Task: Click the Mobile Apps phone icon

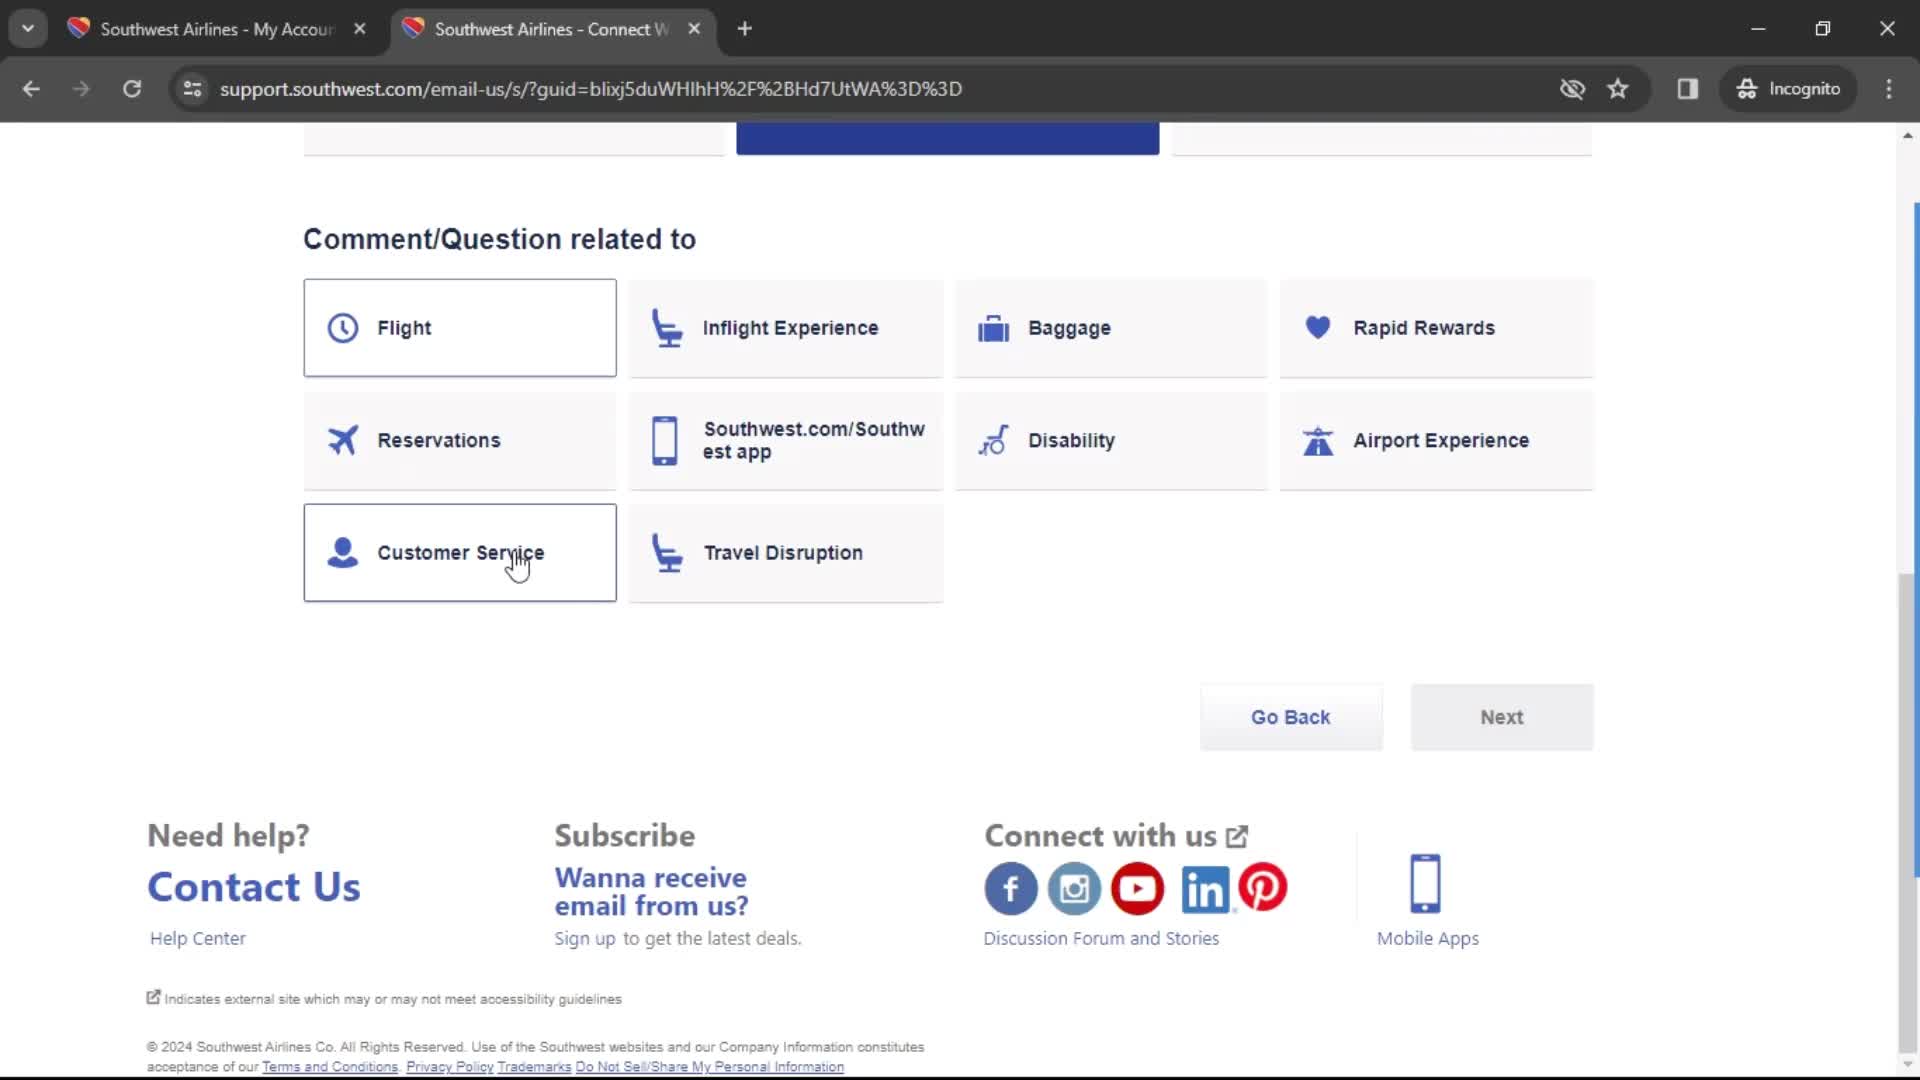Action: click(1425, 883)
